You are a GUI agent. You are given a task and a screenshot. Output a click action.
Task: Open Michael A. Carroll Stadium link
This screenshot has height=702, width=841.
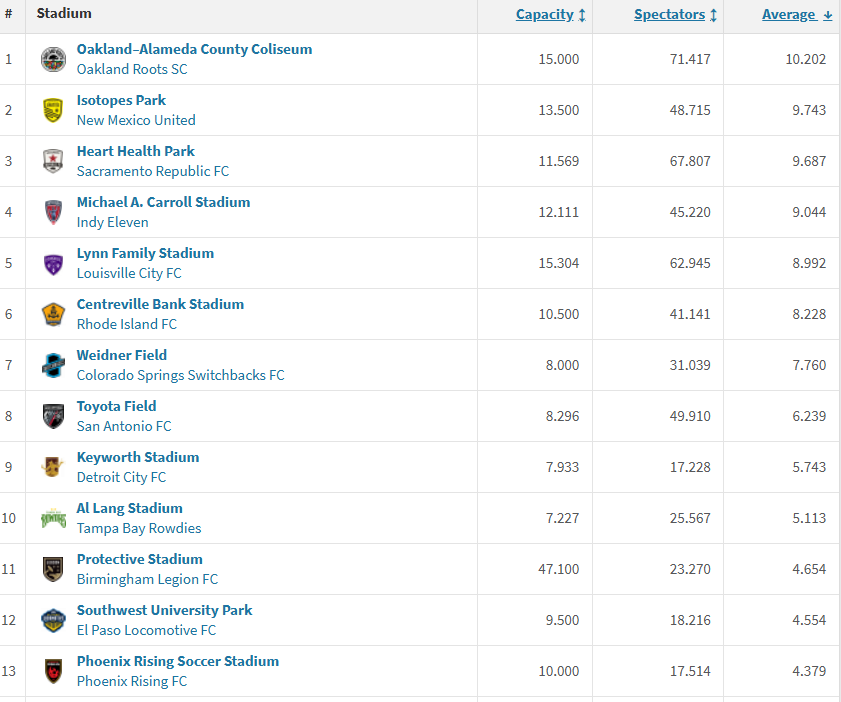pos(163,202)
